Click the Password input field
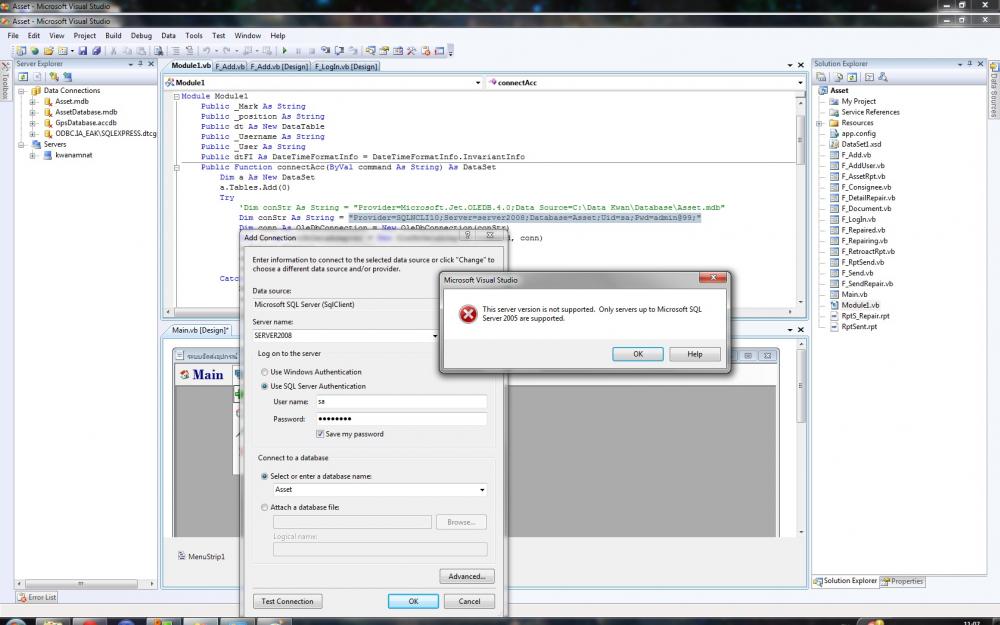Image resolution: width=1000 pixels, height=625 pixels. (401, 419)
